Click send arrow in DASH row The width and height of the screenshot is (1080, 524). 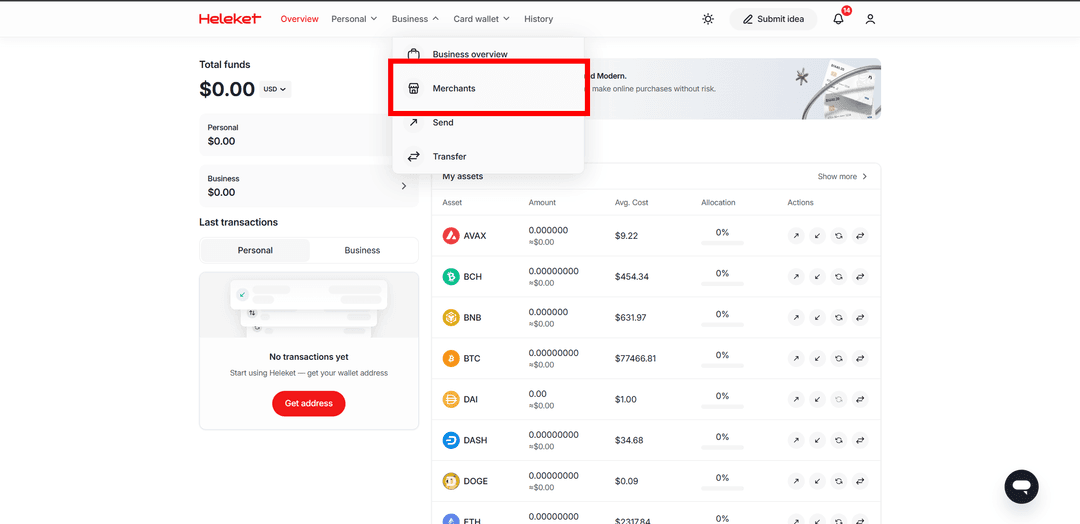tap(796, 440)
